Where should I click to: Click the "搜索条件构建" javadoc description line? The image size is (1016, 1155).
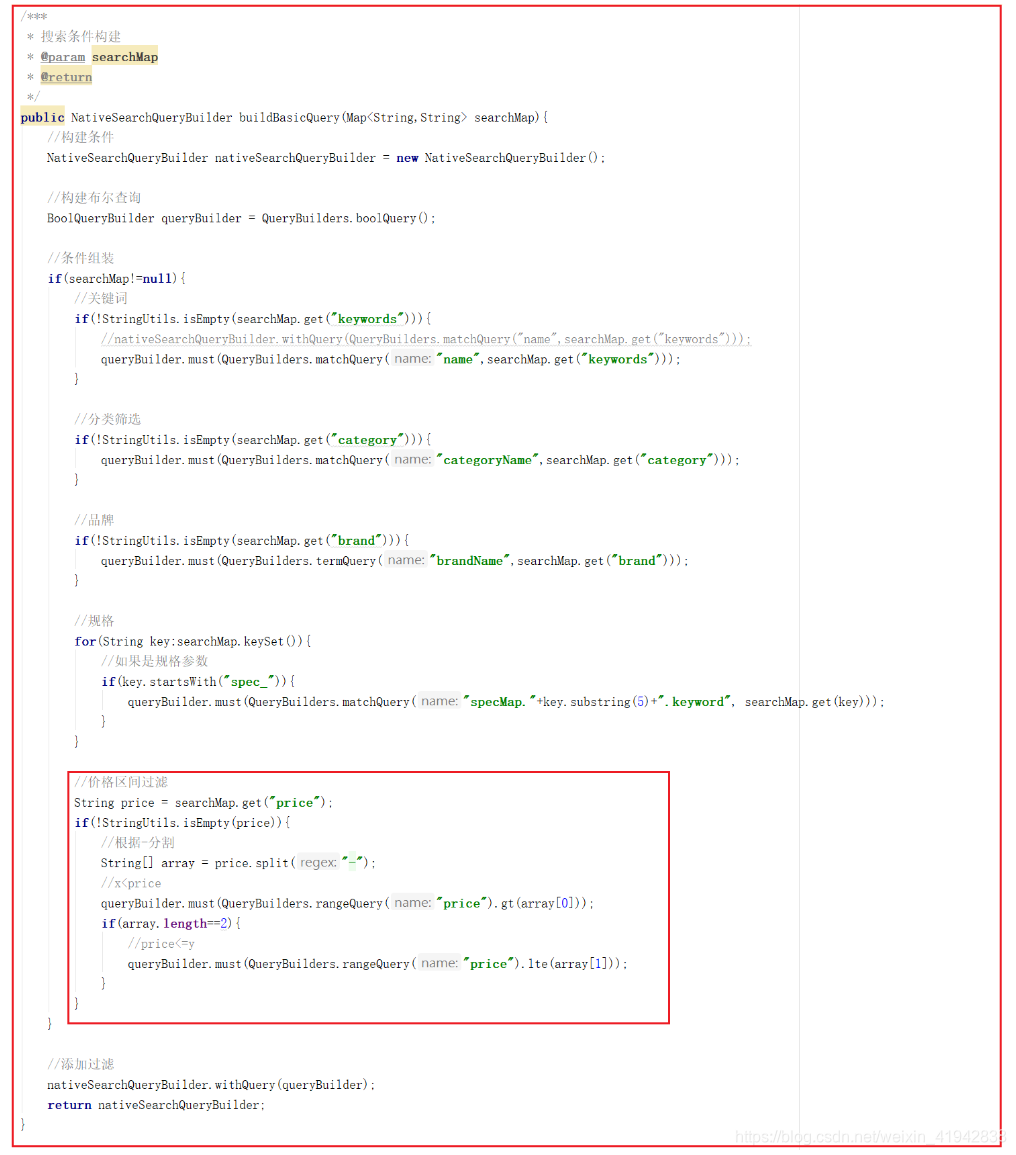(80, 37)
